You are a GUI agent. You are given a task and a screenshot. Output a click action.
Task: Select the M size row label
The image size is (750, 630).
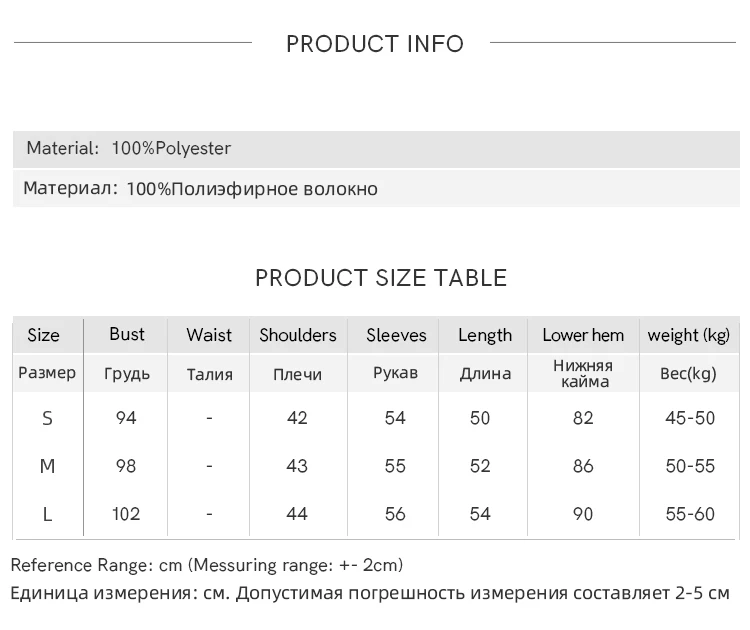47,467
